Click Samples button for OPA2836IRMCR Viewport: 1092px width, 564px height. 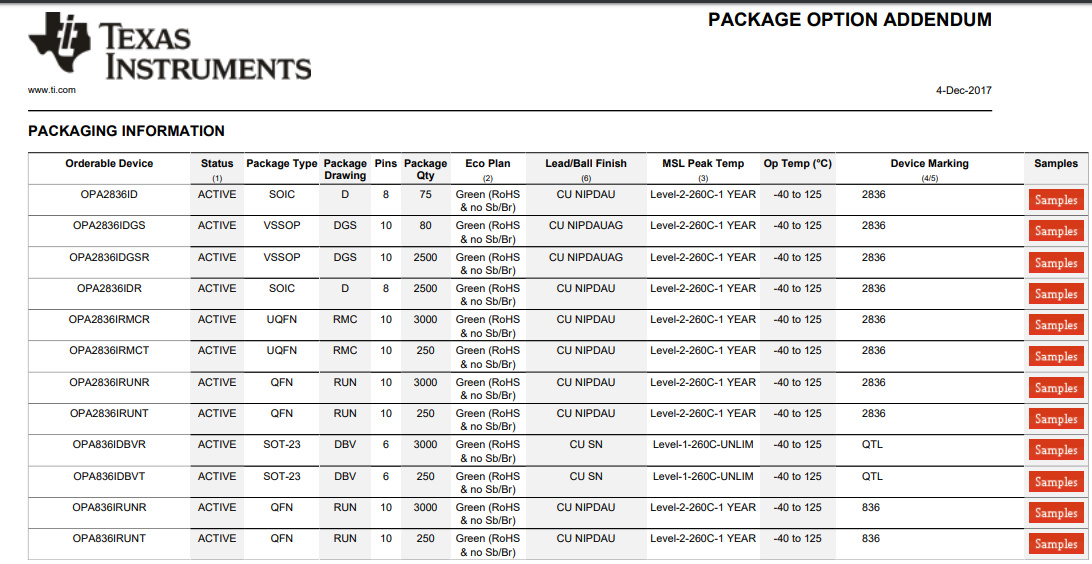1056,325
